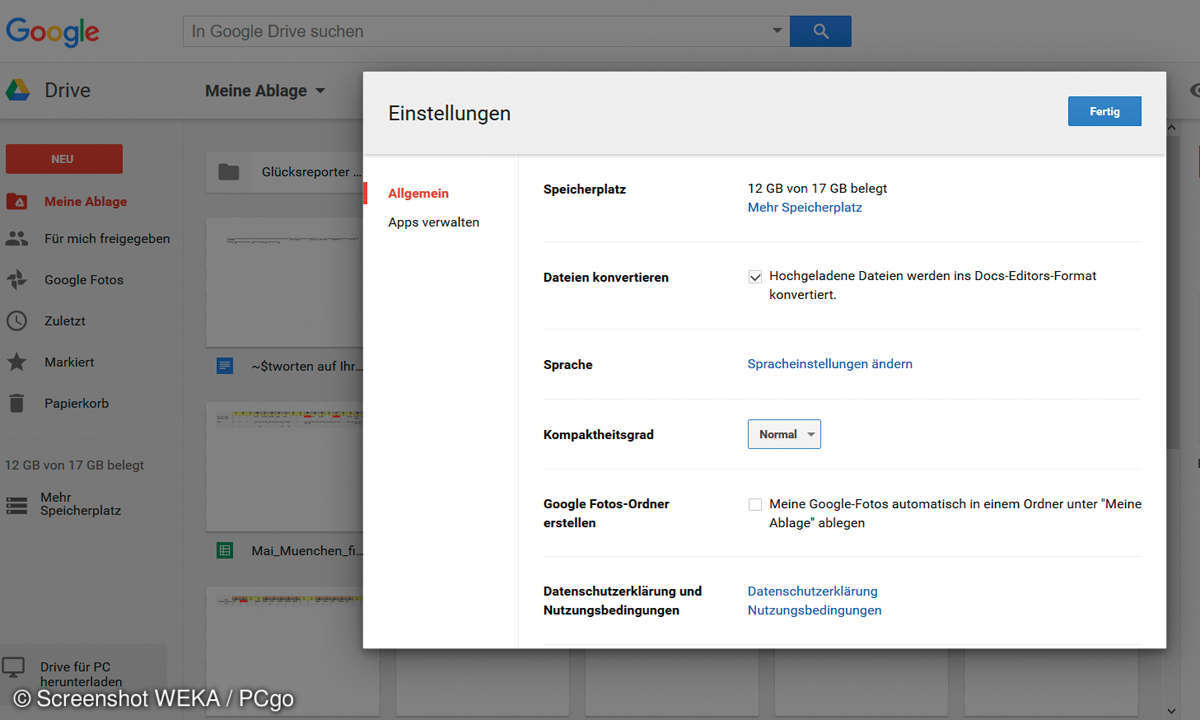This screenshot has height=720, width=1200.
Task: Uncheck the Dateien konvertieren checkbox
Action: point(755,277)
